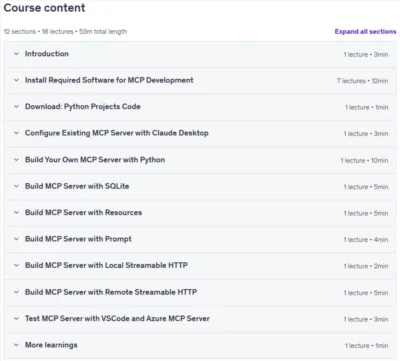Toggle chevron for Build Your Own MCP Server
The height and width of the screenshot is (361, 400).
(16, 160)
